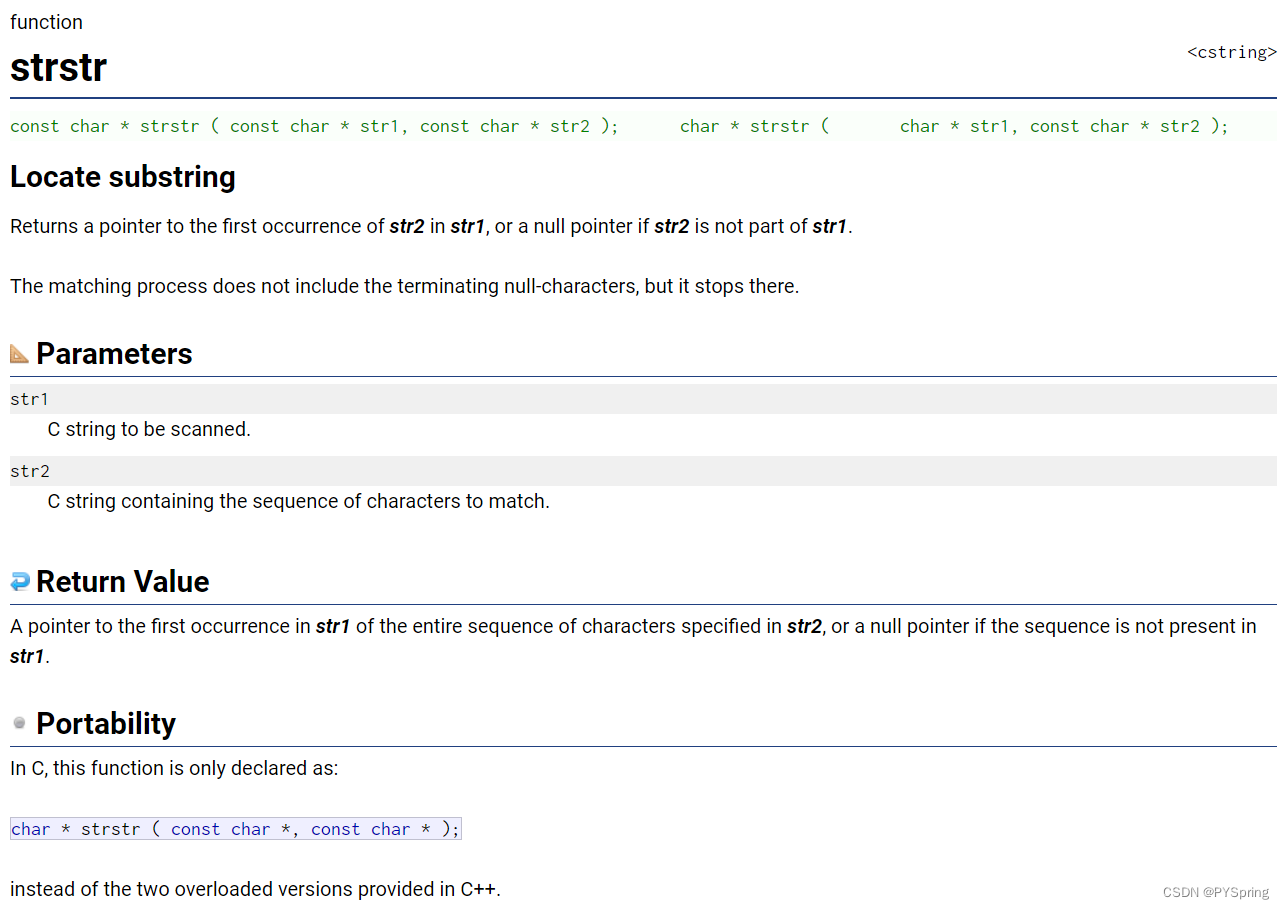Click 'The matching process does not include' sentence
This screenshot has width=1284, height=909.
coord(405,286)
